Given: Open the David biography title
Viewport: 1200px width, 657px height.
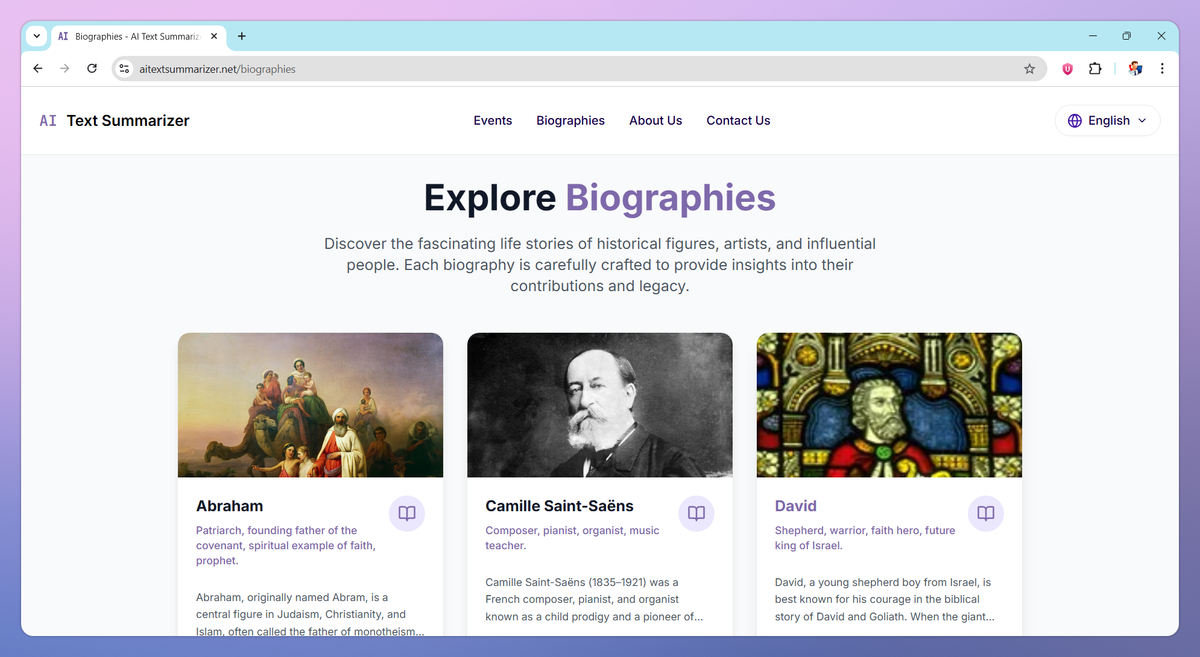Looking at the screenshot, I should [796, 506].
